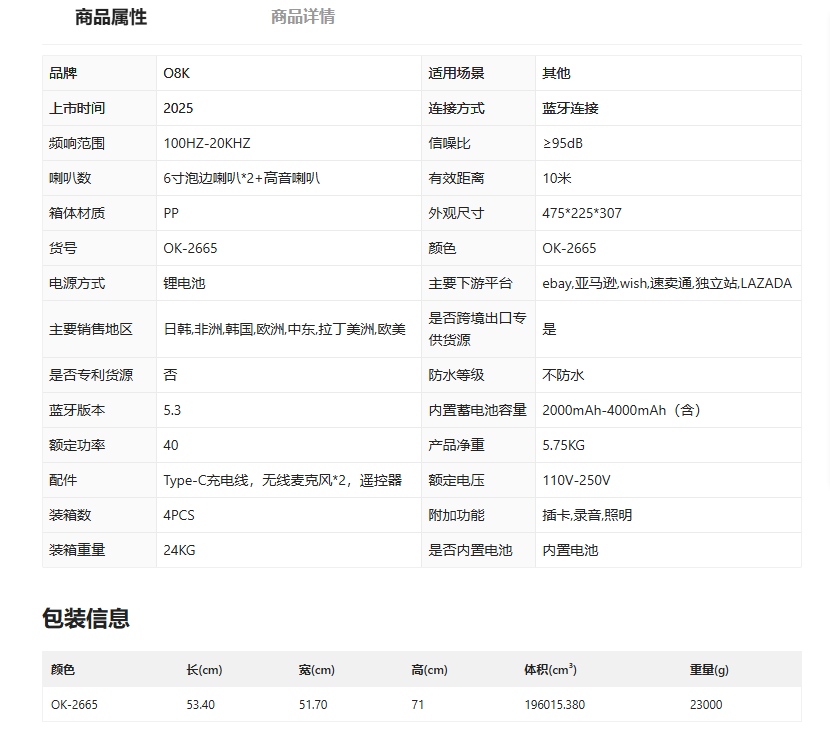The width and height of the screenshot is (830, 742).
Task: Click the 包装信息 section heading
Action: coord(86,618)
